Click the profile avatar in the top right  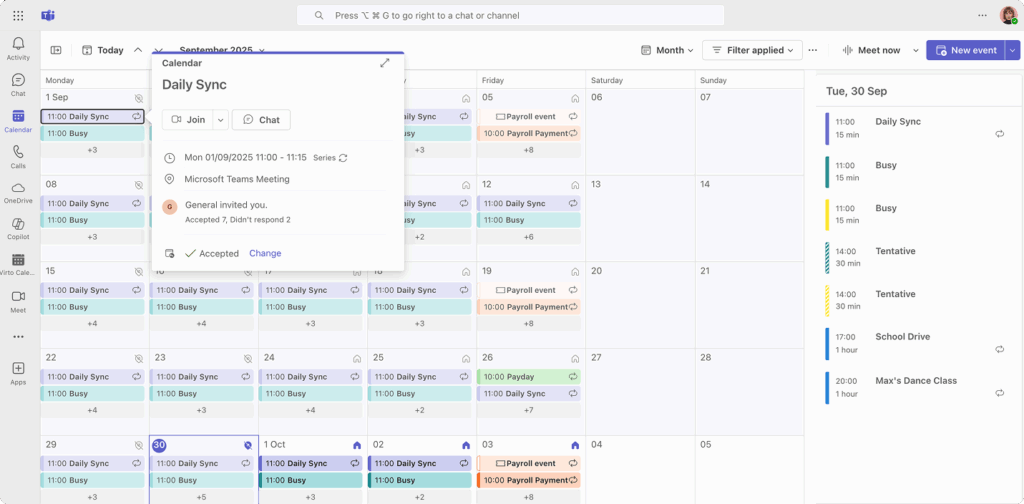(x=1008, y=16)
